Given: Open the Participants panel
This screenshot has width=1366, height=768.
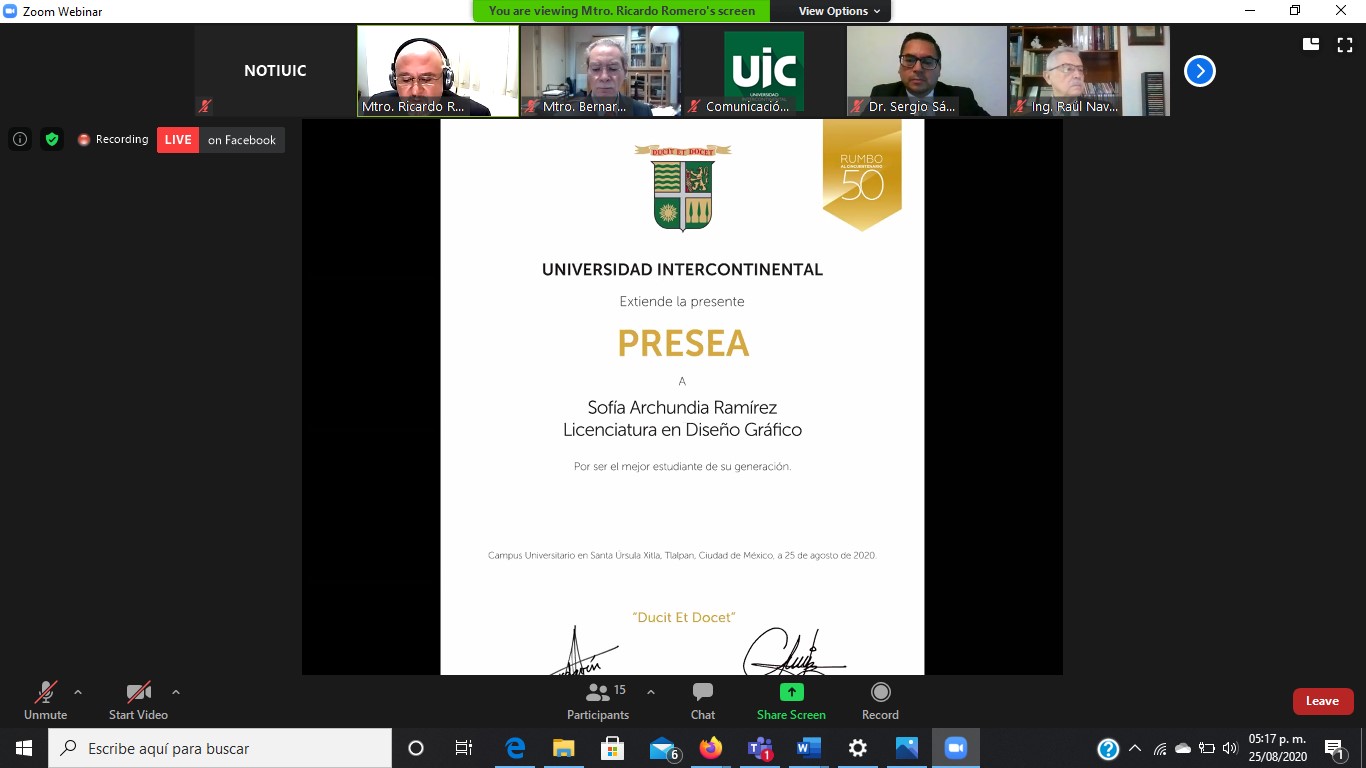Looking at the screenshot, I should click(598, 700).
